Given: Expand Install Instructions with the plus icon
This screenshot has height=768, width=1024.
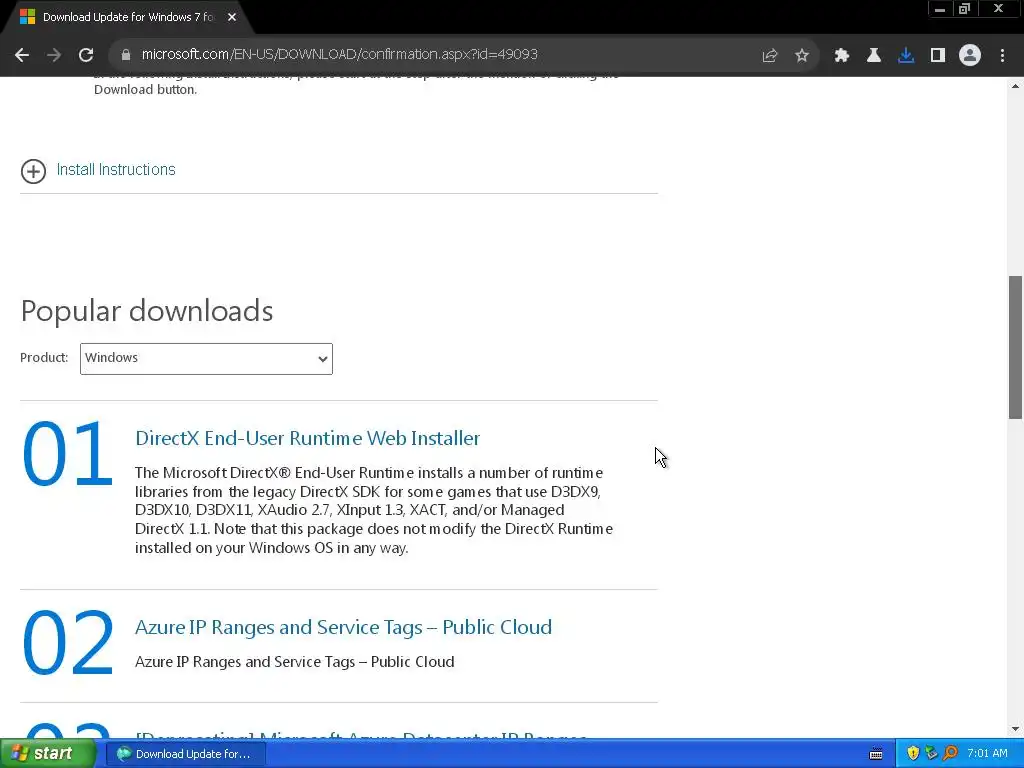Looking at the screenshot, I should (33, 171).
